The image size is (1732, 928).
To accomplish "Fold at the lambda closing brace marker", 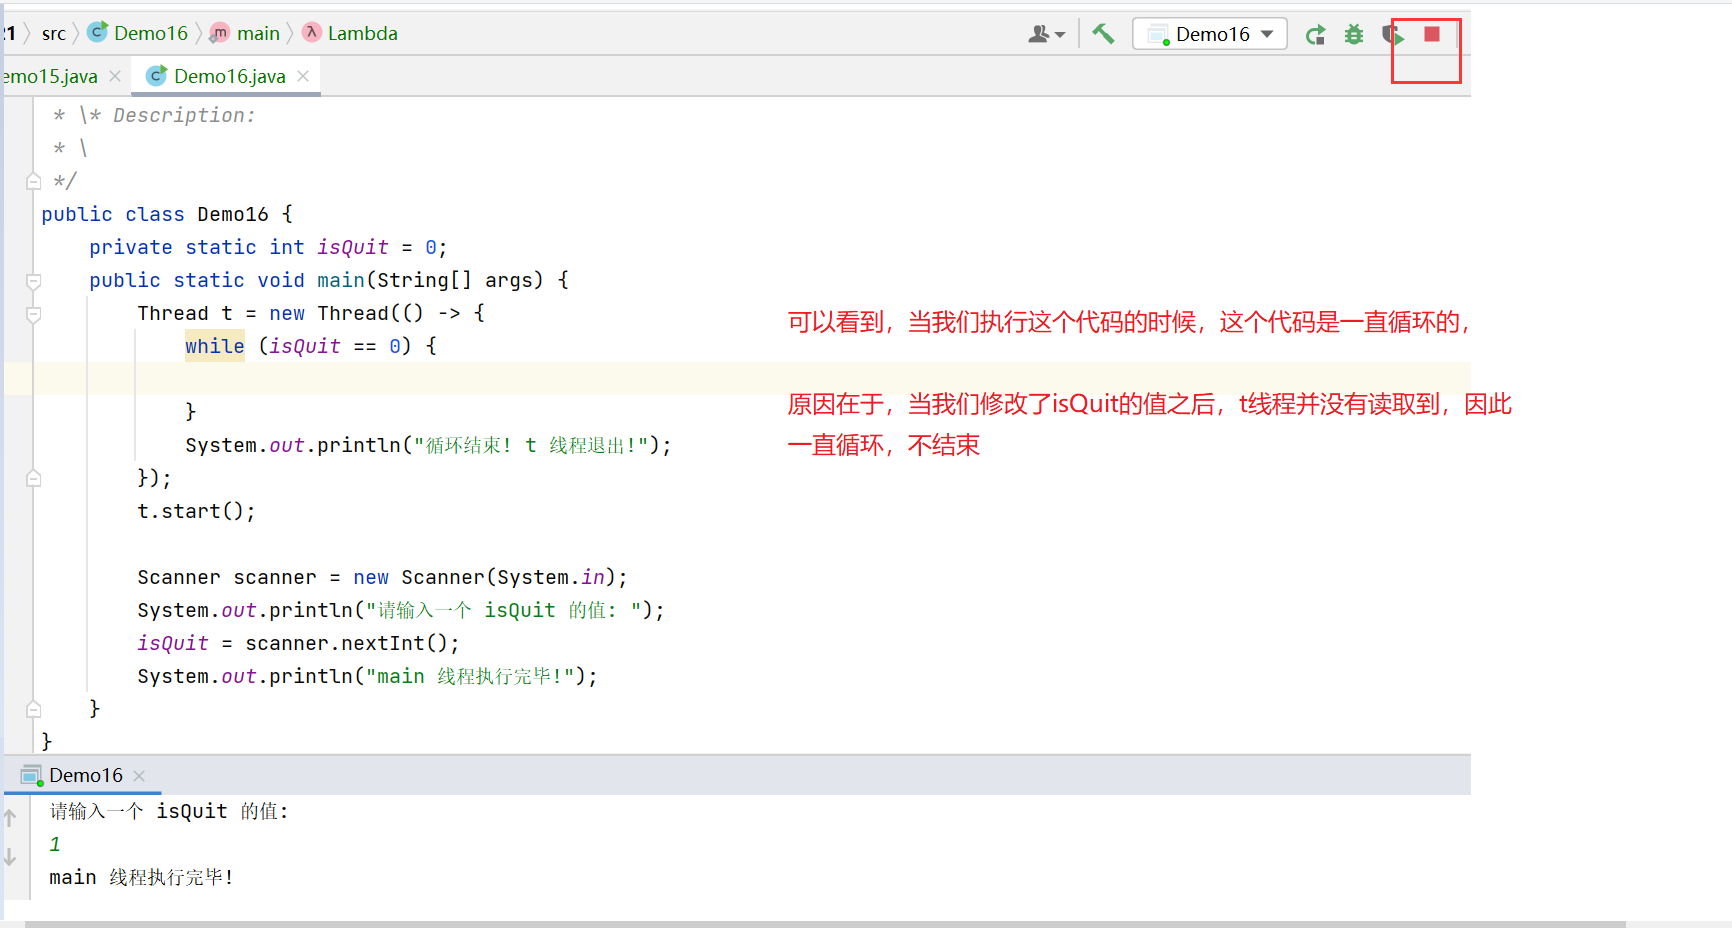I will [33, 478].
